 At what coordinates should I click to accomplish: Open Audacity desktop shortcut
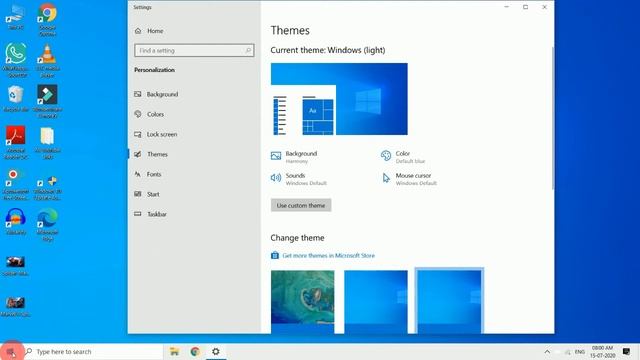(x=16, y=222)
